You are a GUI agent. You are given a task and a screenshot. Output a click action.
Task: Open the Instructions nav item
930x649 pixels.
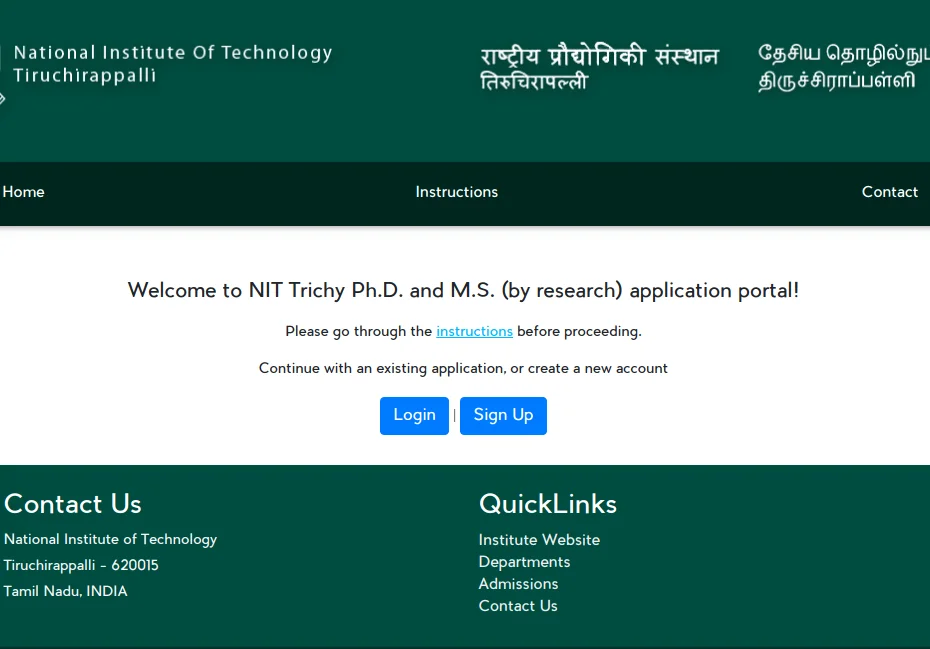(x=457, y=192)
